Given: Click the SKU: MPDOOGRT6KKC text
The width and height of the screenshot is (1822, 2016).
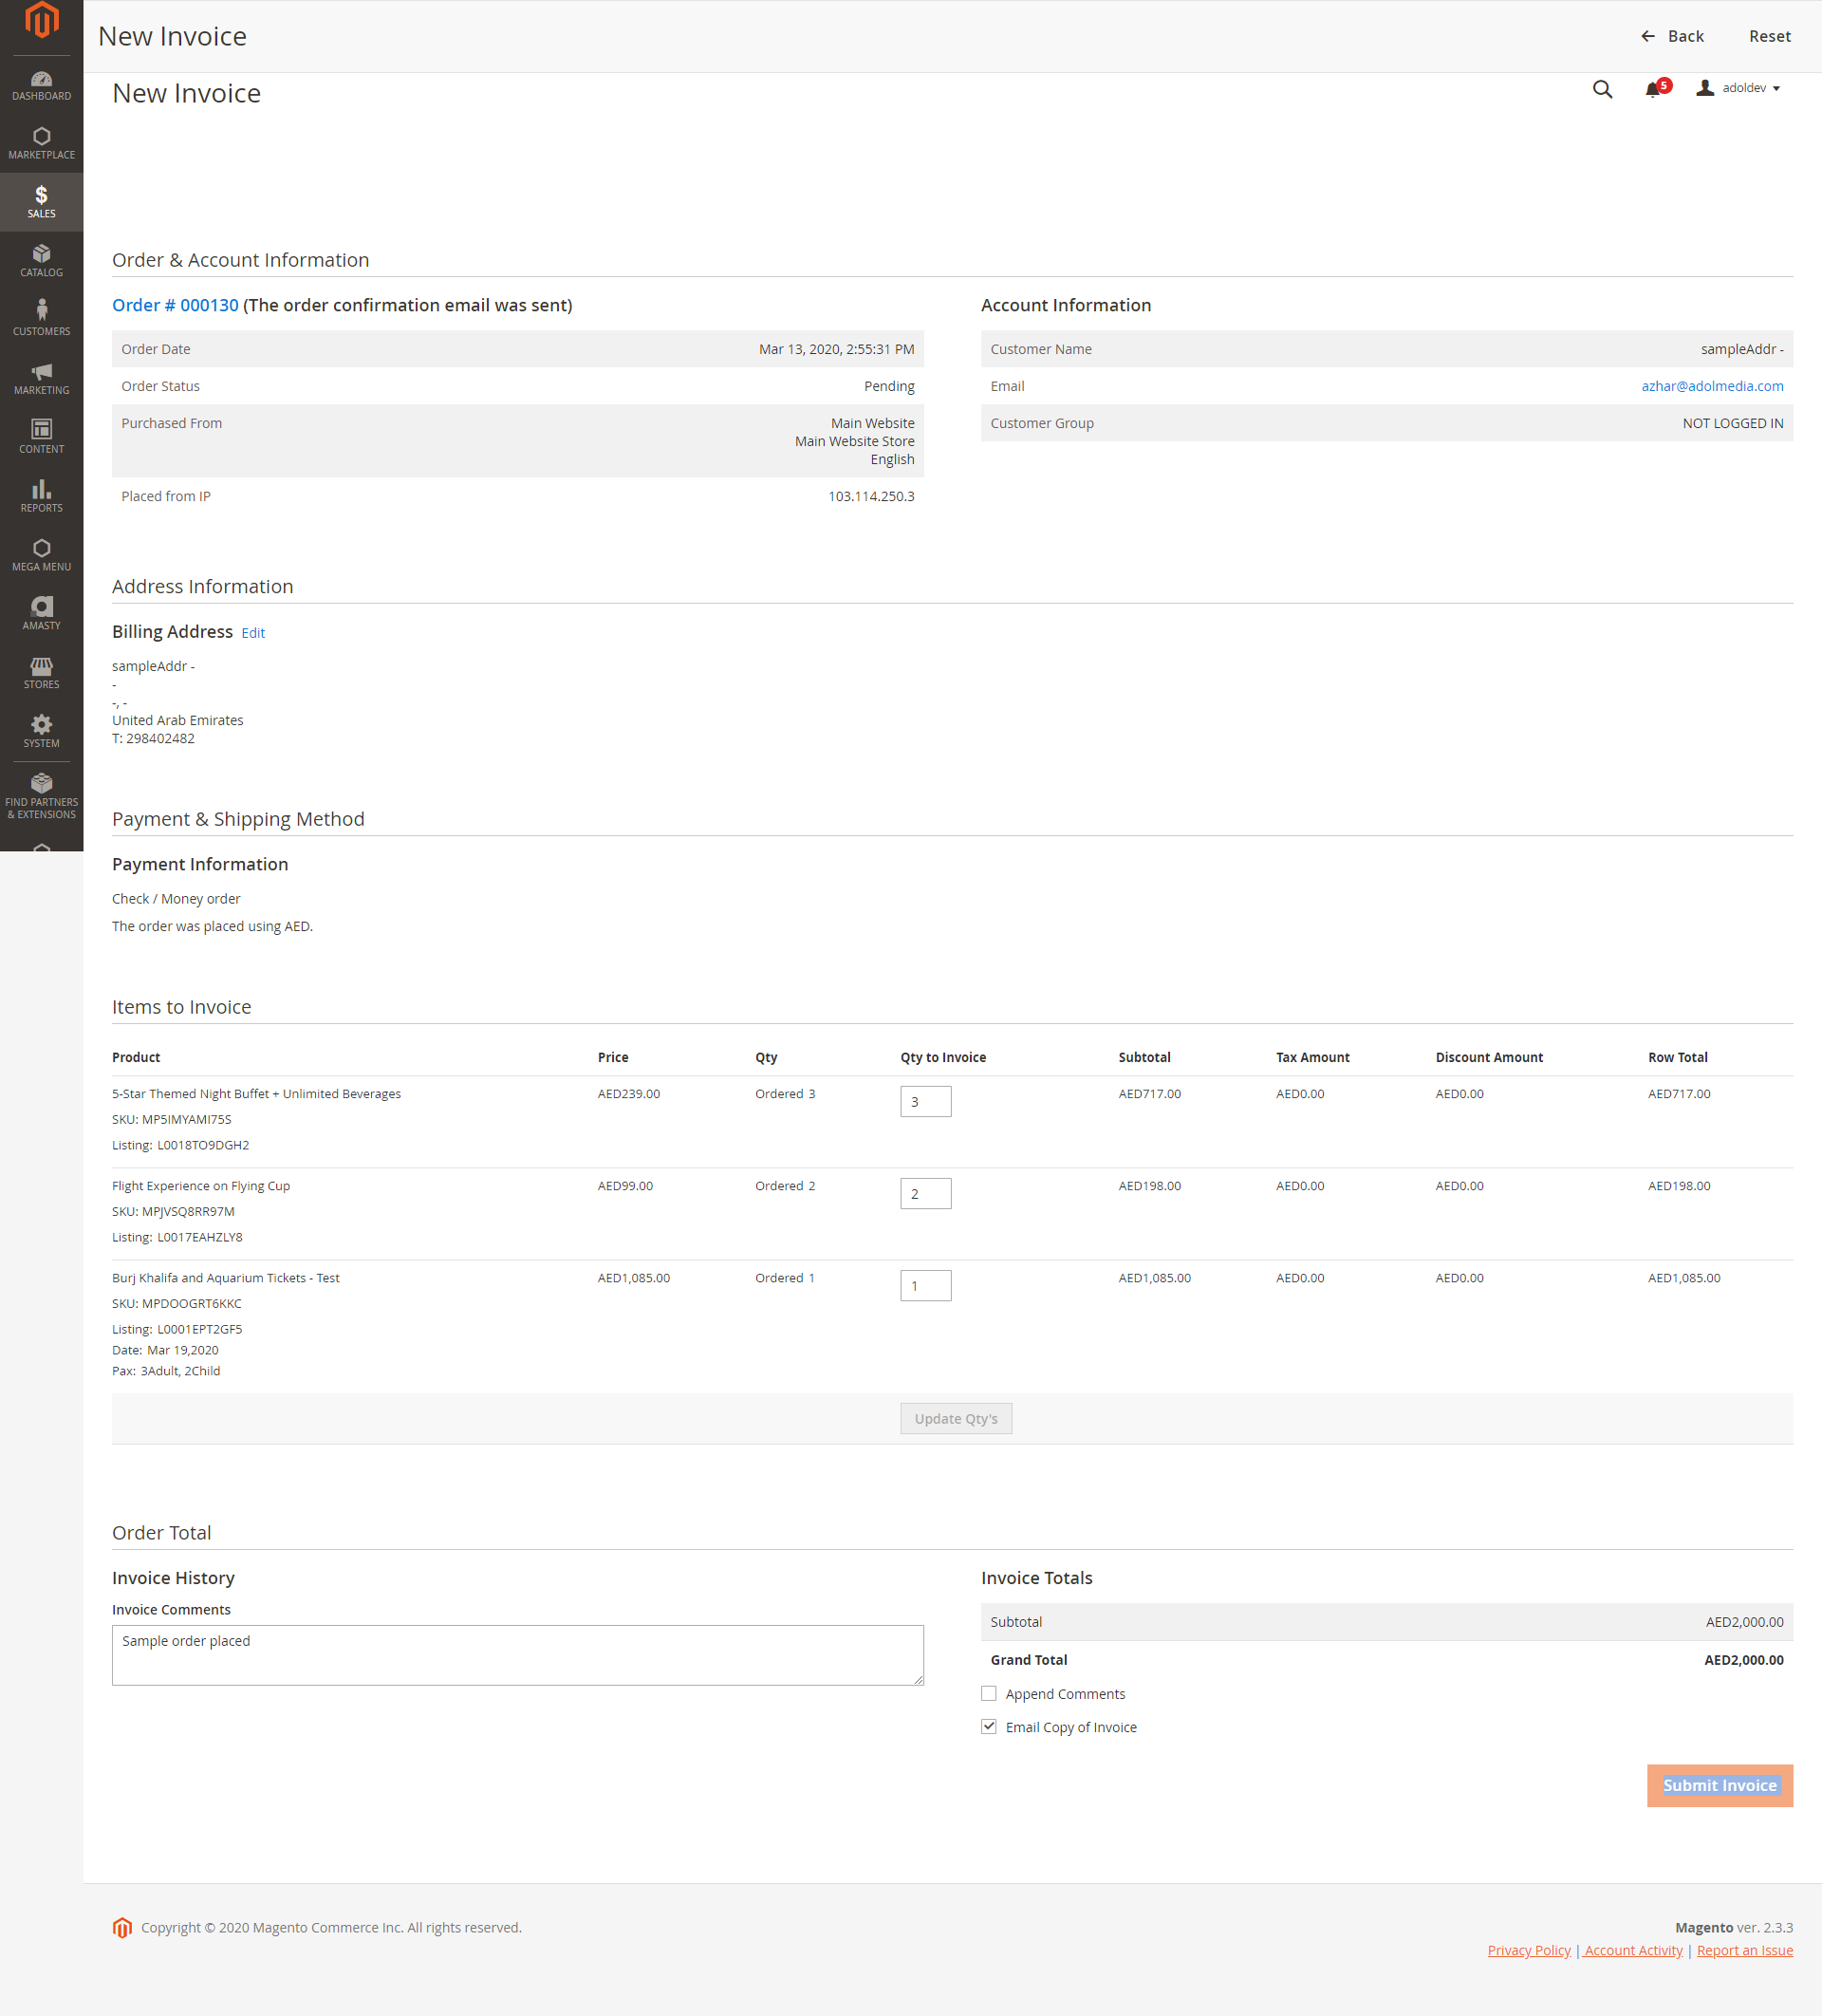Looking at the screenshot, I should 177,1304.
